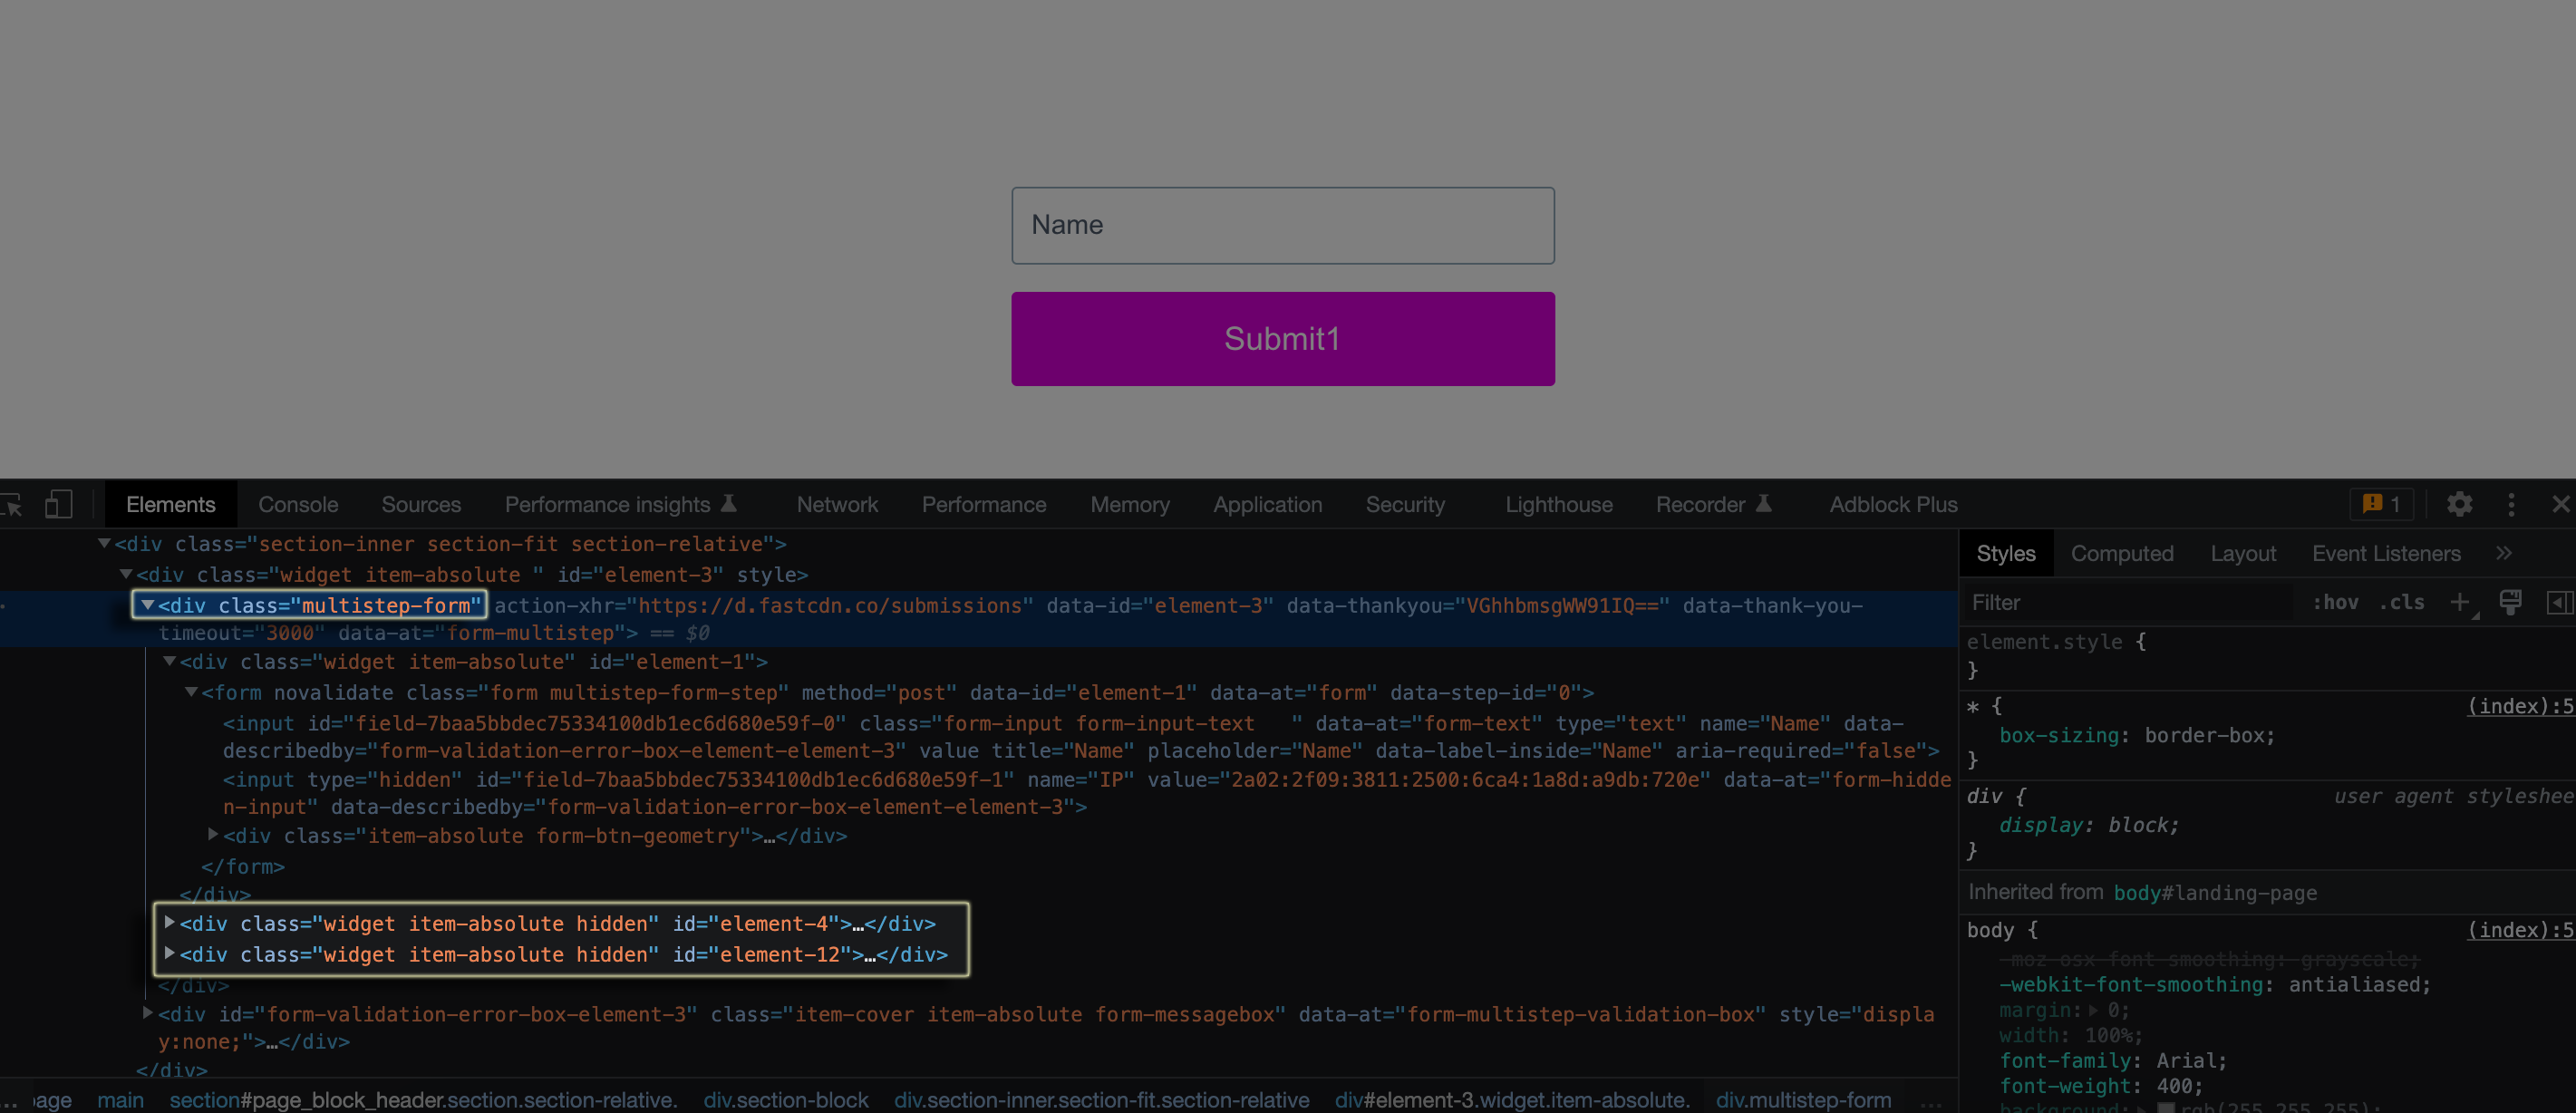The image size is (2576, 1113).
Task: Open the rendering emulations paintbrush icon
Action: tap(2510, 602)
